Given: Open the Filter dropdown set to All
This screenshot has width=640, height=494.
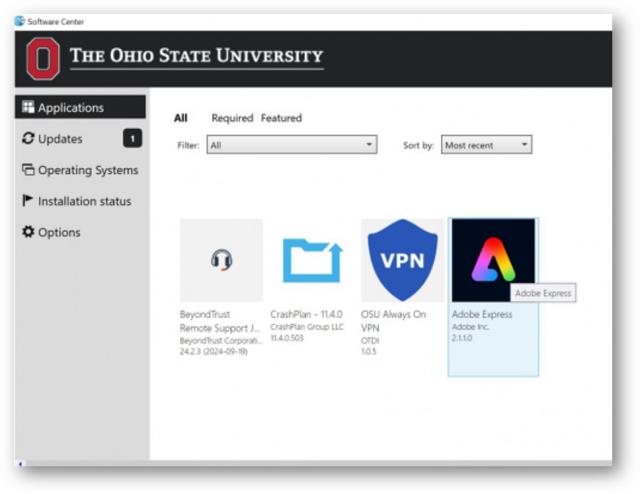Looking at the screenshot, I should click(x=292, y=145).
